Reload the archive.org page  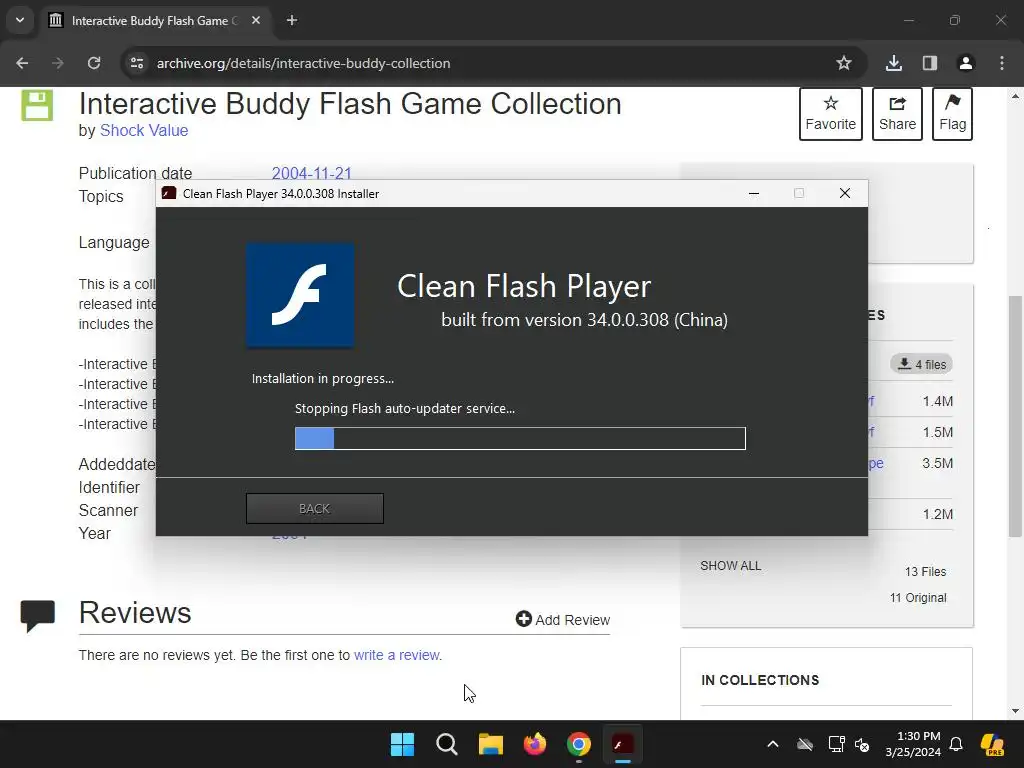pyautogui.click(x=94, y=63)
